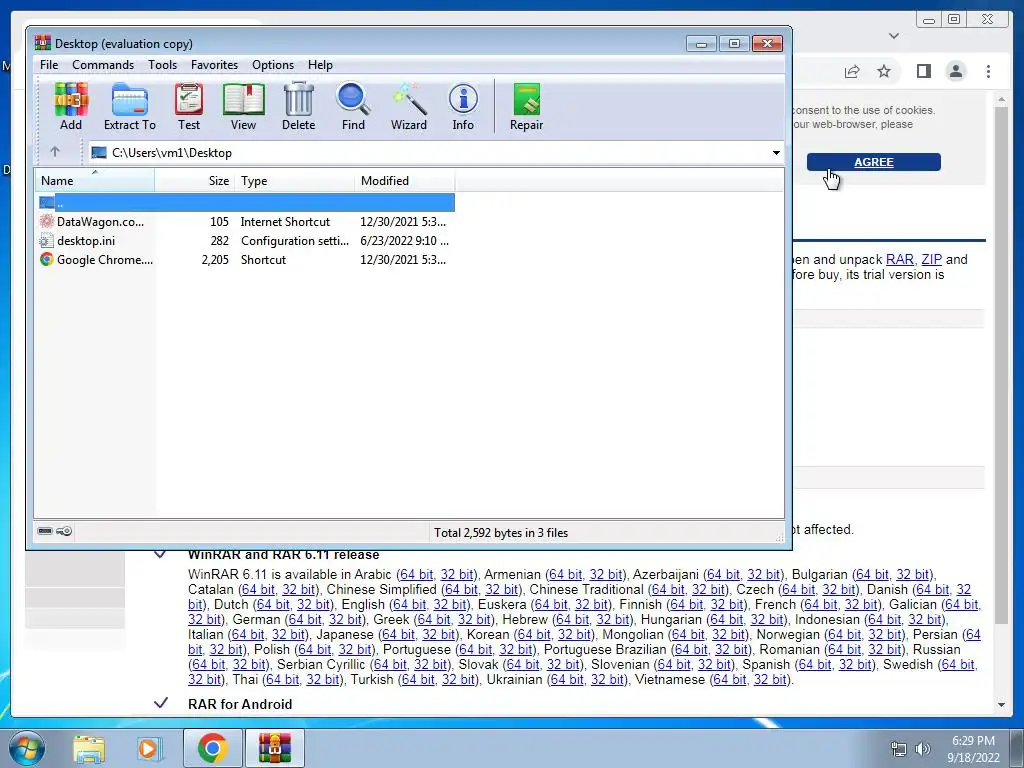Viewport: 1024px width, 768px height.
Task: Open the Commands menu
Action: pyautogui.click(x=103, y=65)
